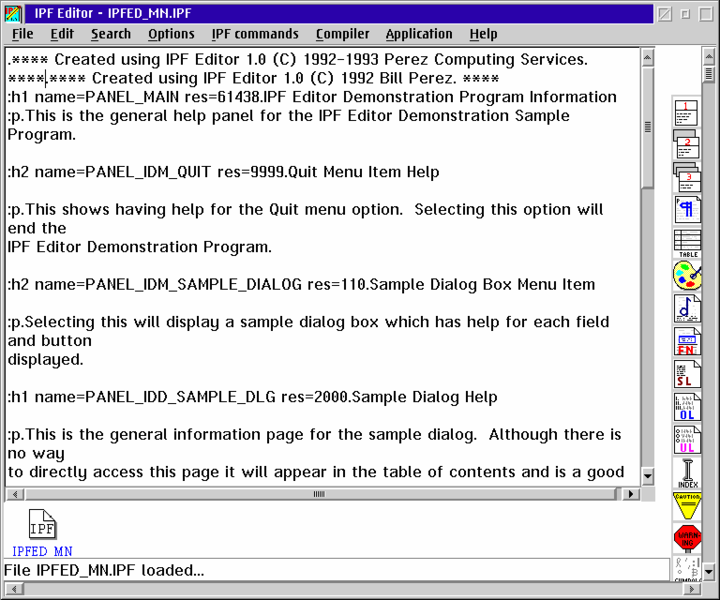Click the tool palette scrollbar thumb
Image resolution: width=720 pixels, height=600 pixels.
point(709,74)
